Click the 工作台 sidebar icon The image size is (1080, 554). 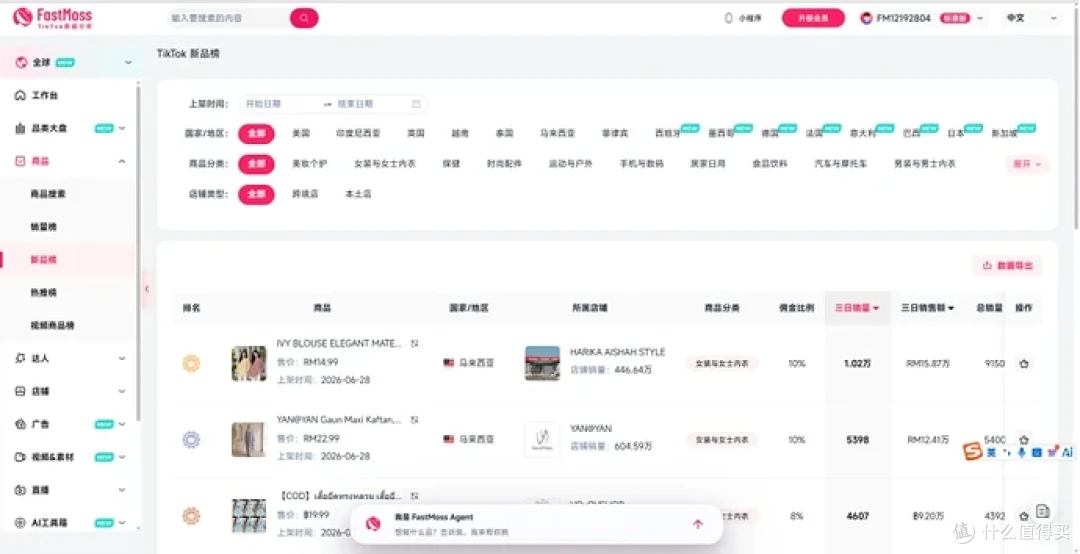tap(20, 96)
